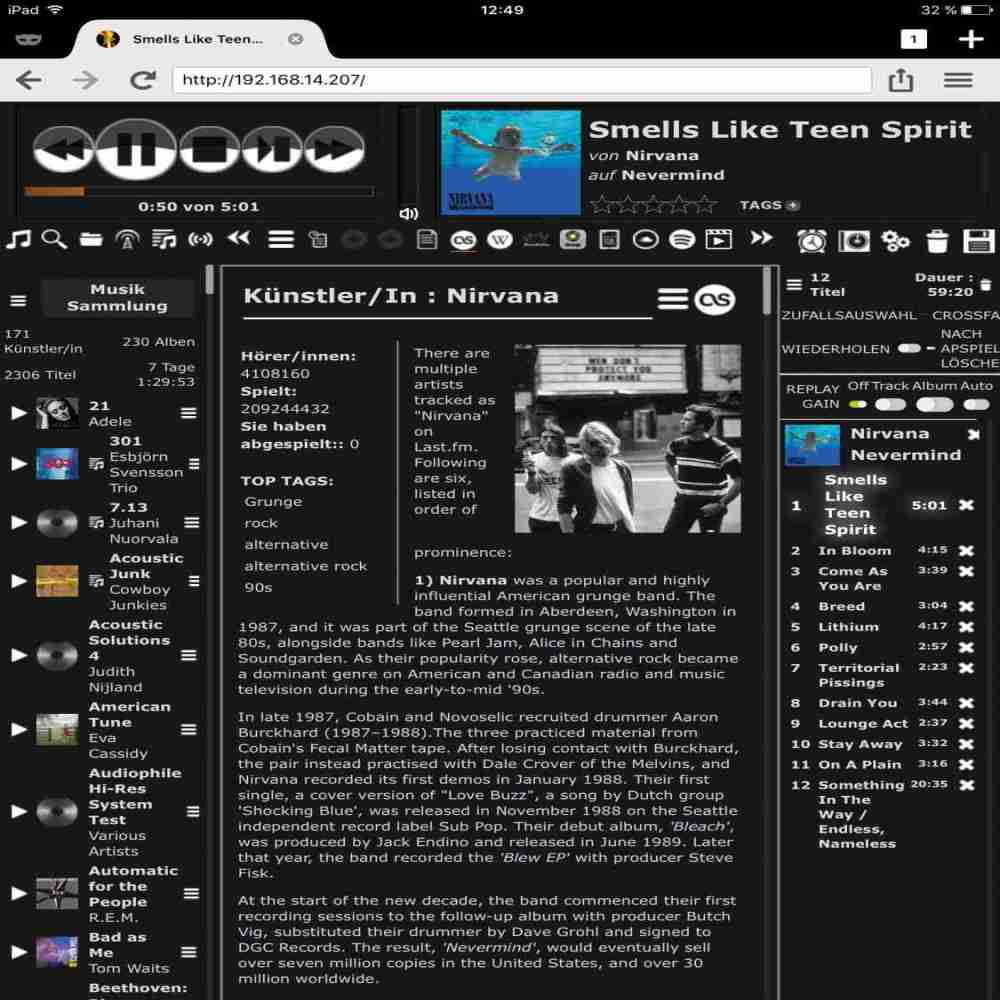Open the browser hamburger menu
This screenshot has height=1000, width=1000.
(958, 80)
